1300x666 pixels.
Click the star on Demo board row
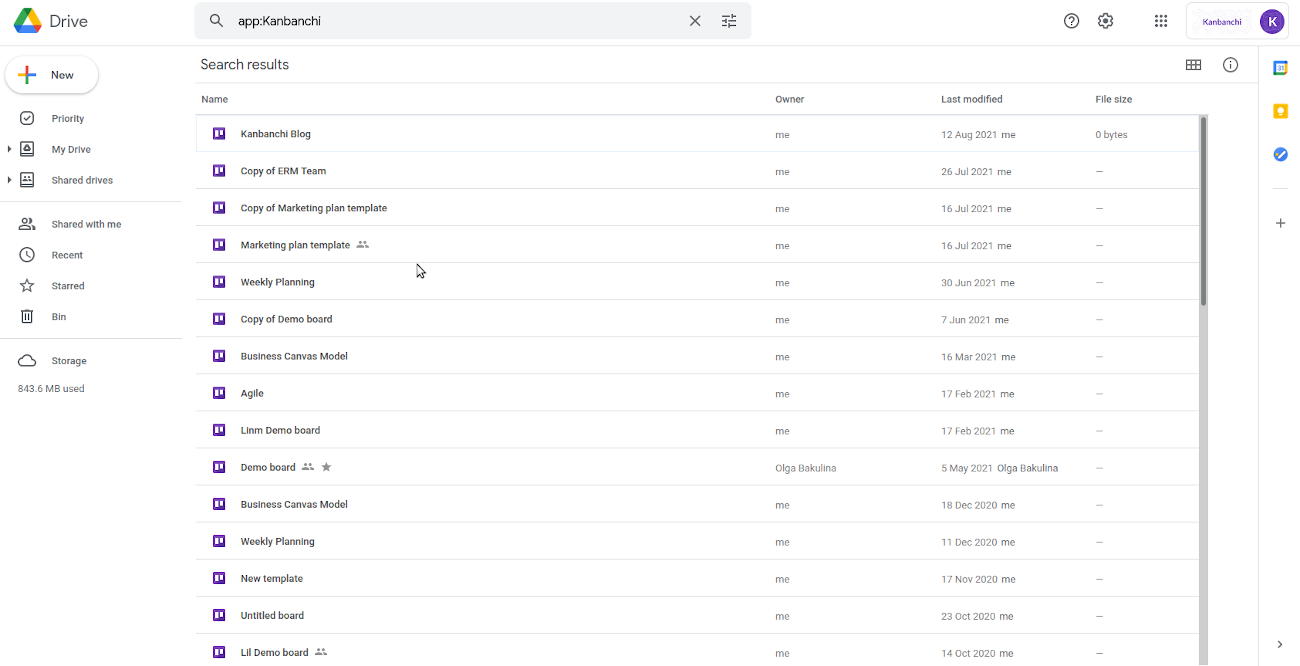326,467
